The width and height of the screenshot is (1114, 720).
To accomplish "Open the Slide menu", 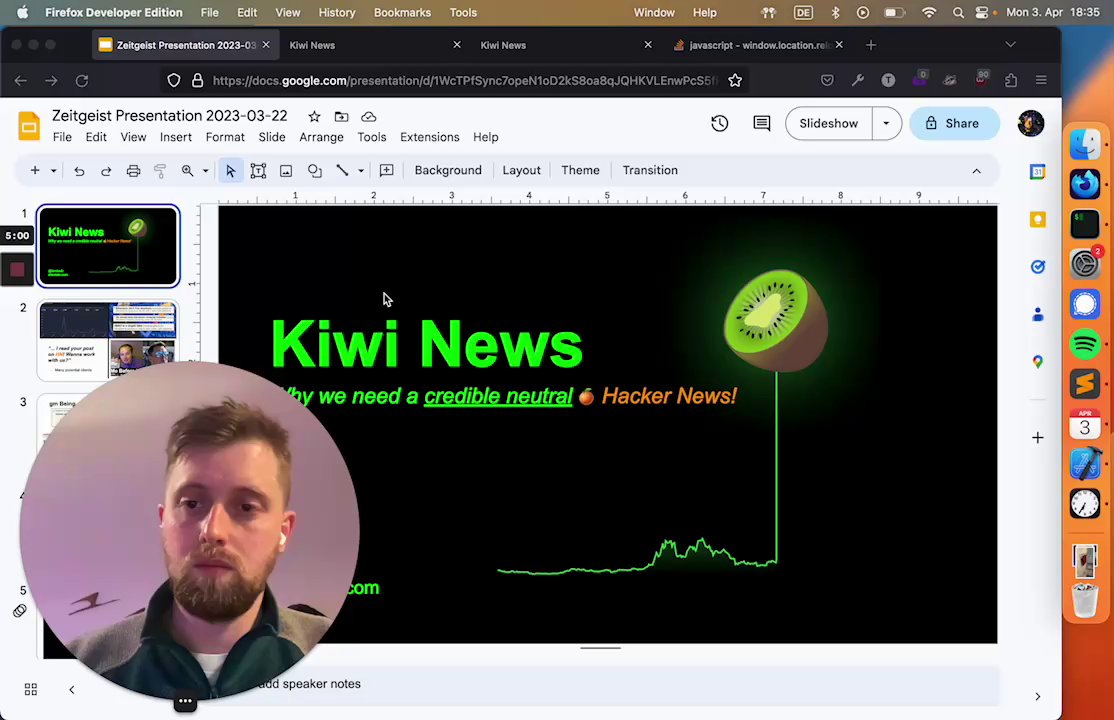I will click(271, 137).
